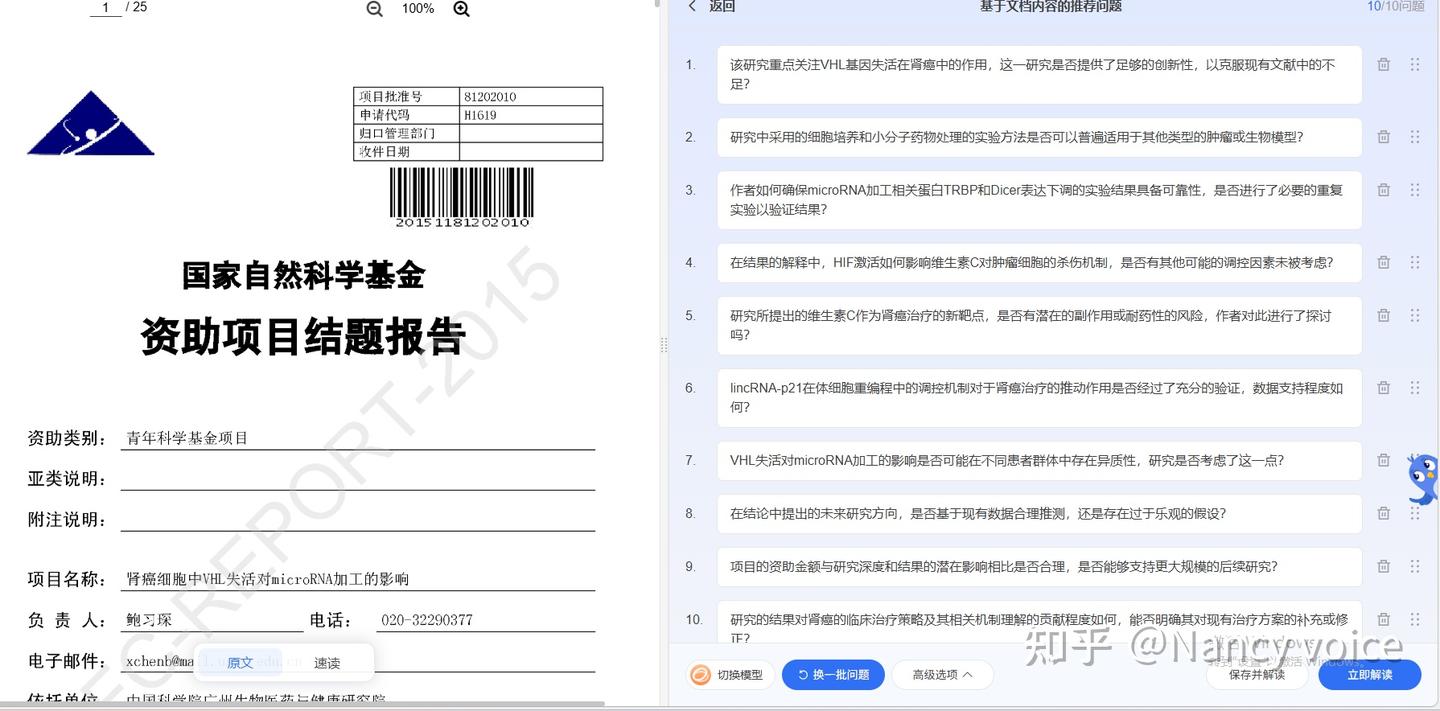Image resolution: width=1440 pixels, height=711 pixels.
Task: Switch to 原文 view tab
Action: point(240,663)
